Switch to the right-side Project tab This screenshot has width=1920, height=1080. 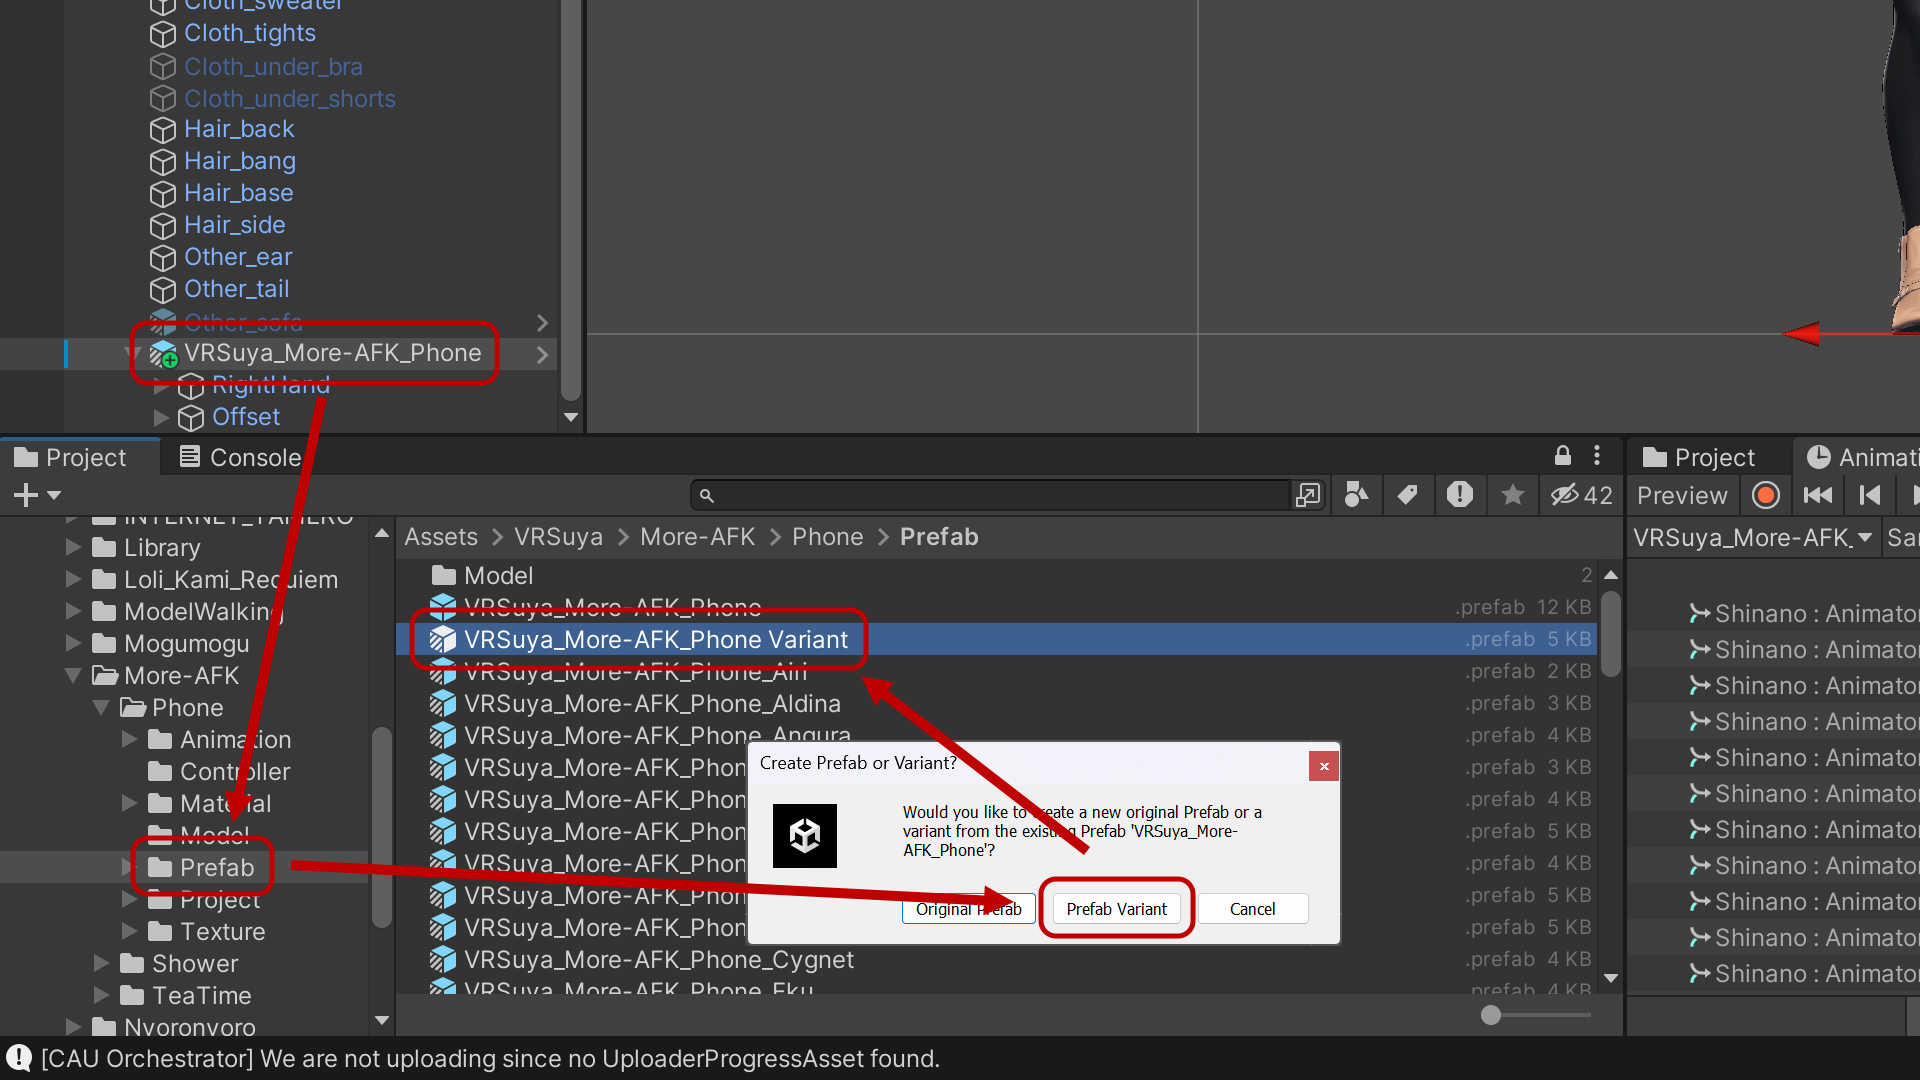1699,457
